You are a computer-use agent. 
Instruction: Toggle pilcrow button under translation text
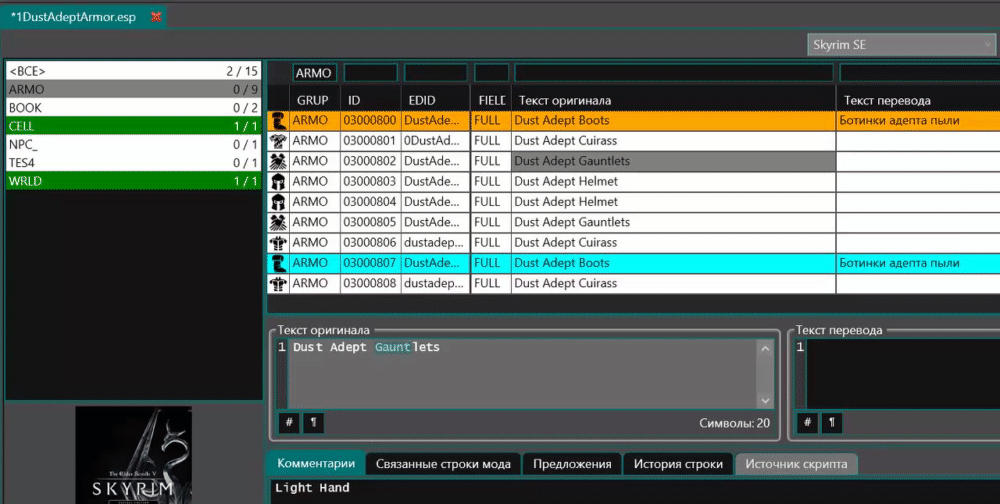click(832, 422)
